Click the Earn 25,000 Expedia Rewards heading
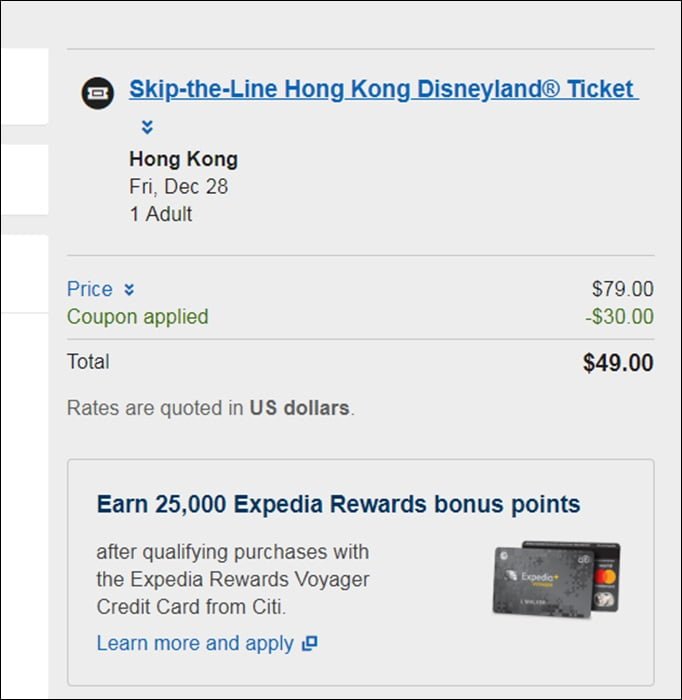 (x=338, y=504)
